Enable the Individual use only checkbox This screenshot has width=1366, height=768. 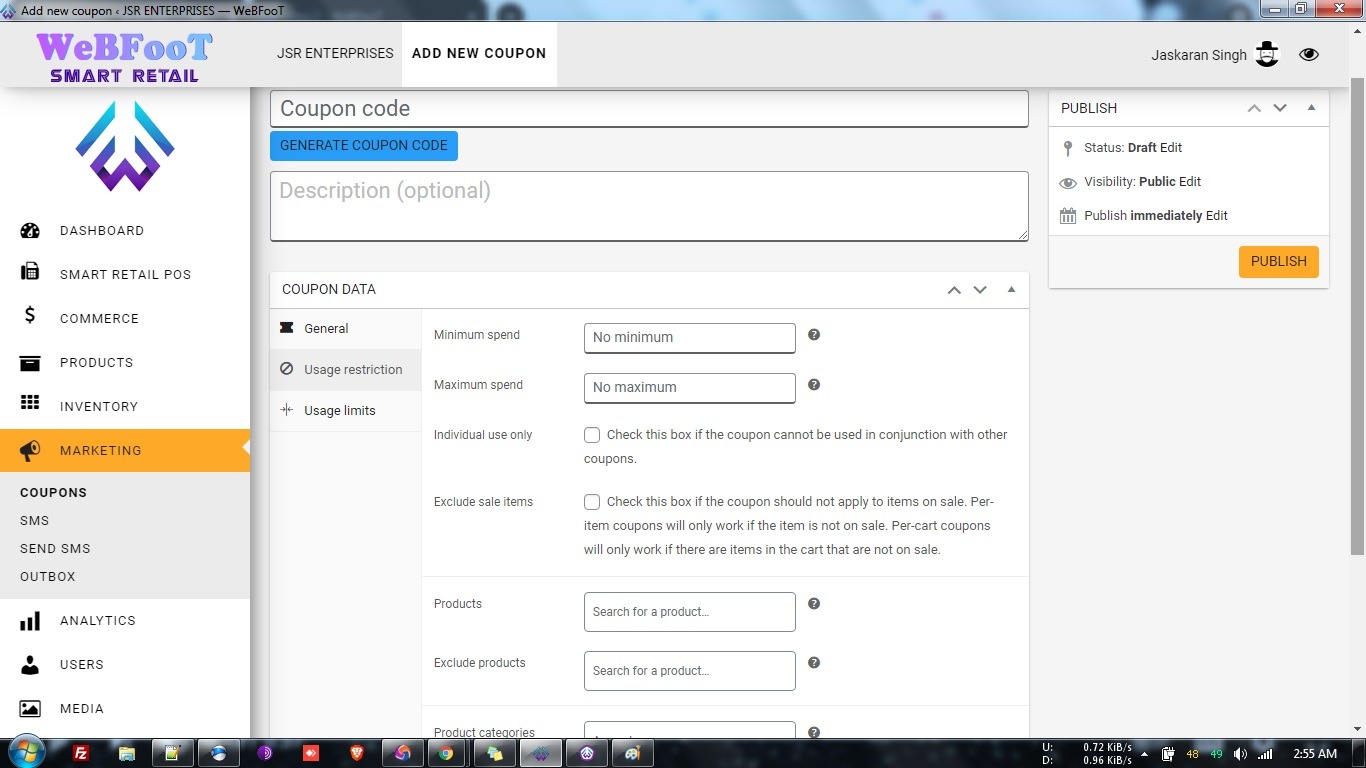592,435
